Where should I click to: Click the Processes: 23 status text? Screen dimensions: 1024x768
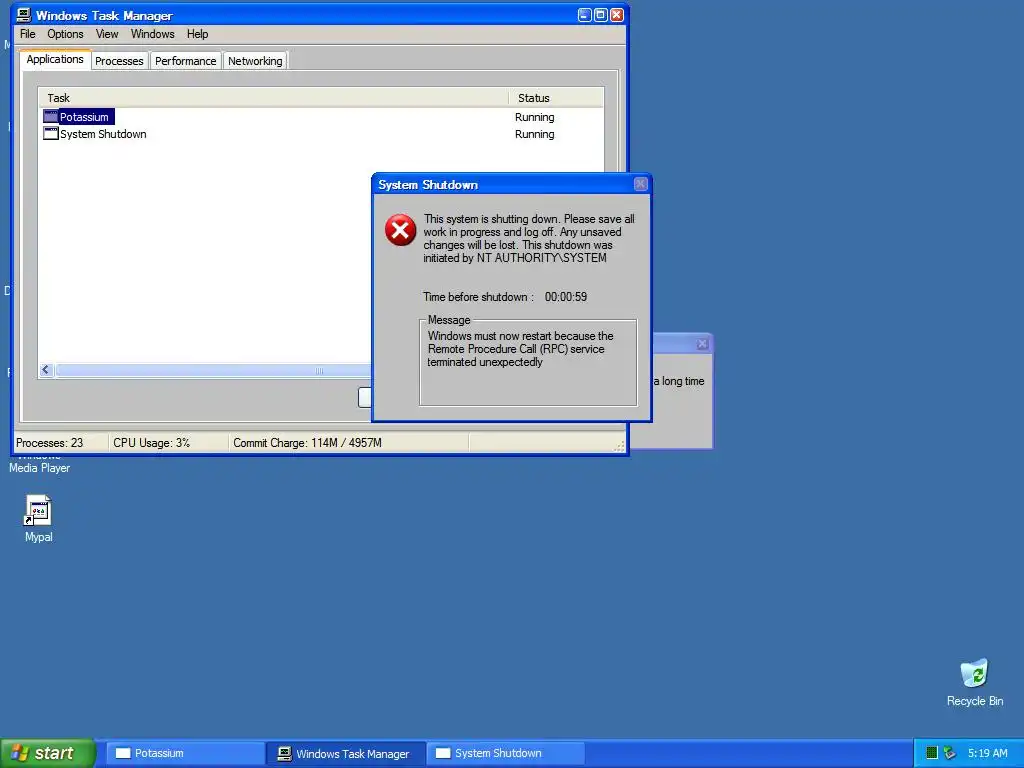[50, 443]
